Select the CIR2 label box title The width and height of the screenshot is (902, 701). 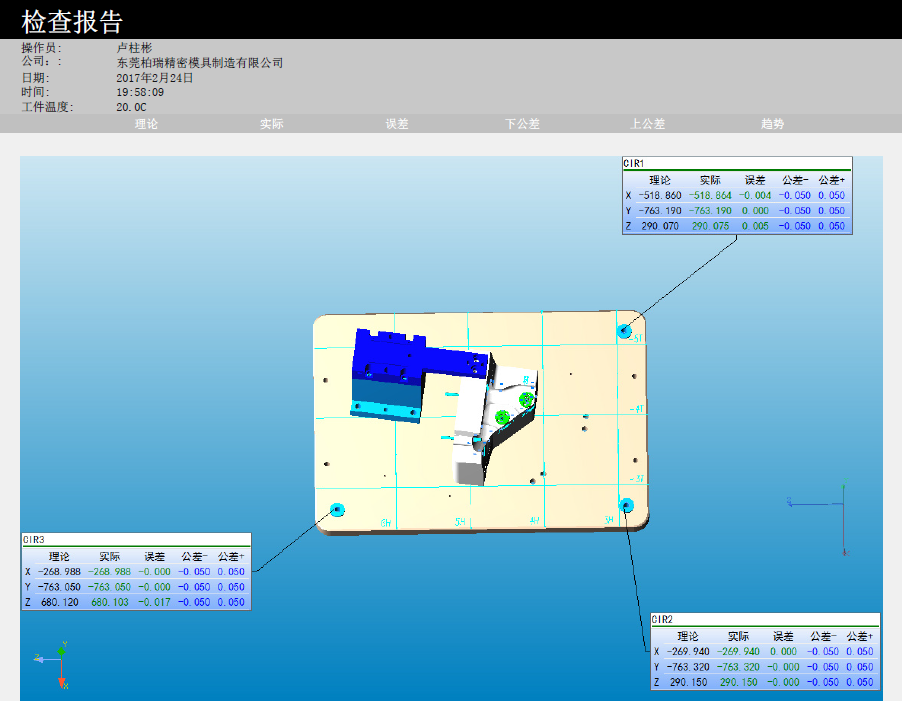click(x=662, y=619)
